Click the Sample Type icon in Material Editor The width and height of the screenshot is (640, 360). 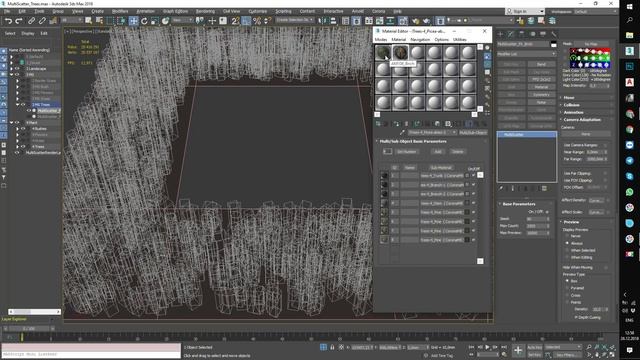[487, 48]
